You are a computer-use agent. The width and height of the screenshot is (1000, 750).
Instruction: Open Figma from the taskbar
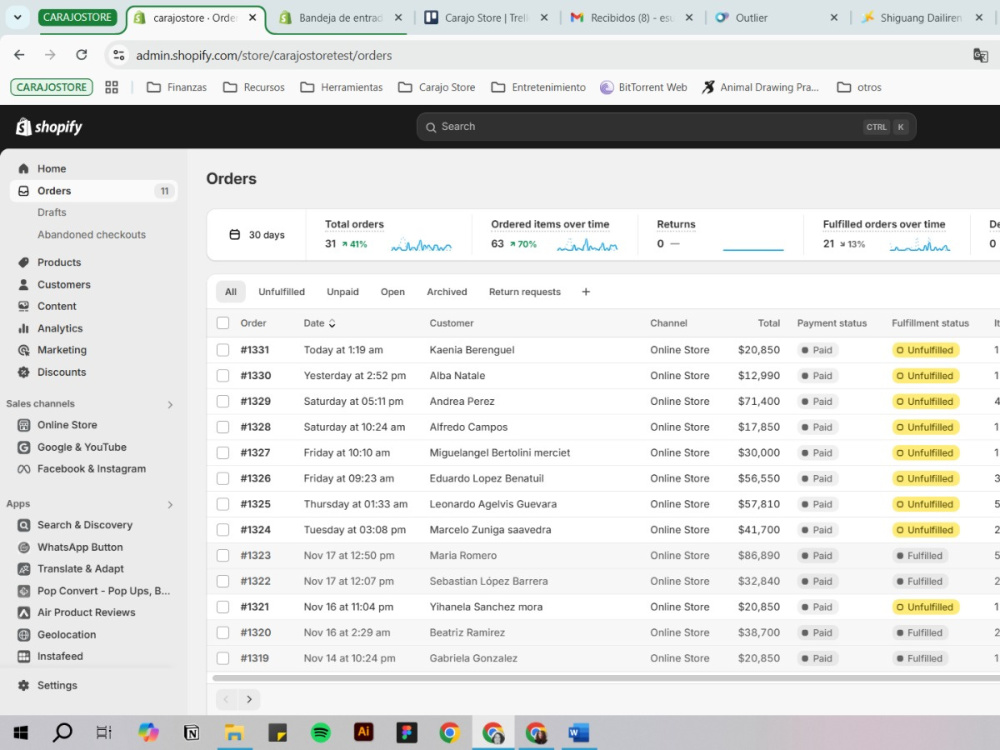(406, 732)
